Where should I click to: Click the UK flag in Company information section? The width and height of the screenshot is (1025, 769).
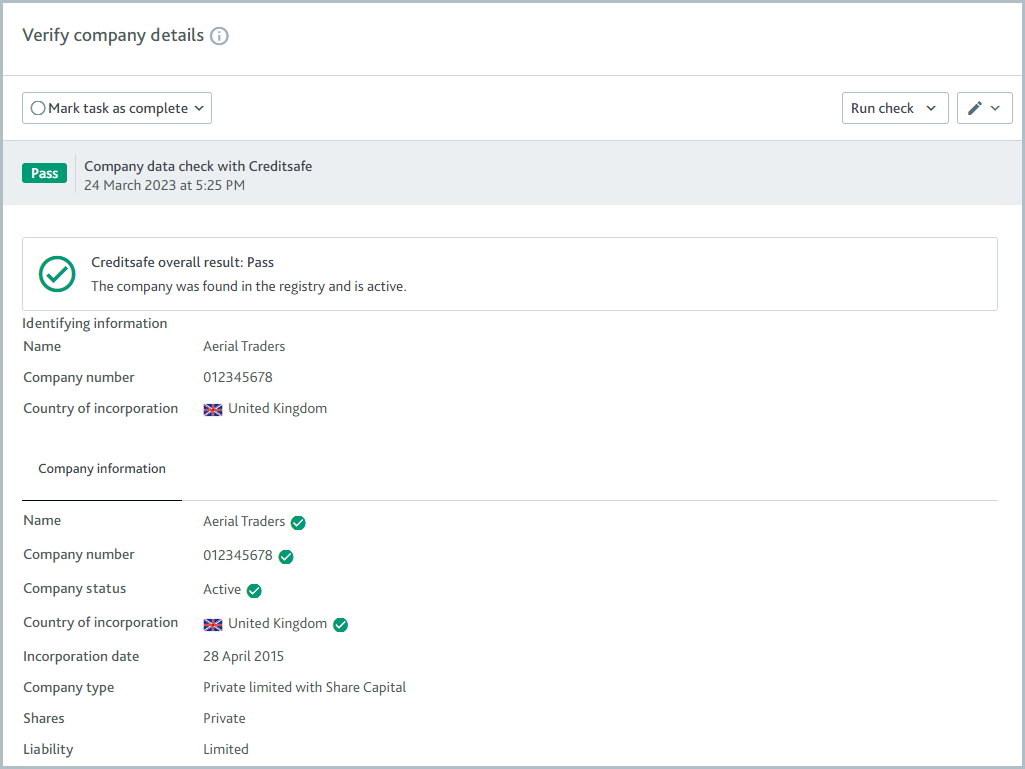[212, 623]
